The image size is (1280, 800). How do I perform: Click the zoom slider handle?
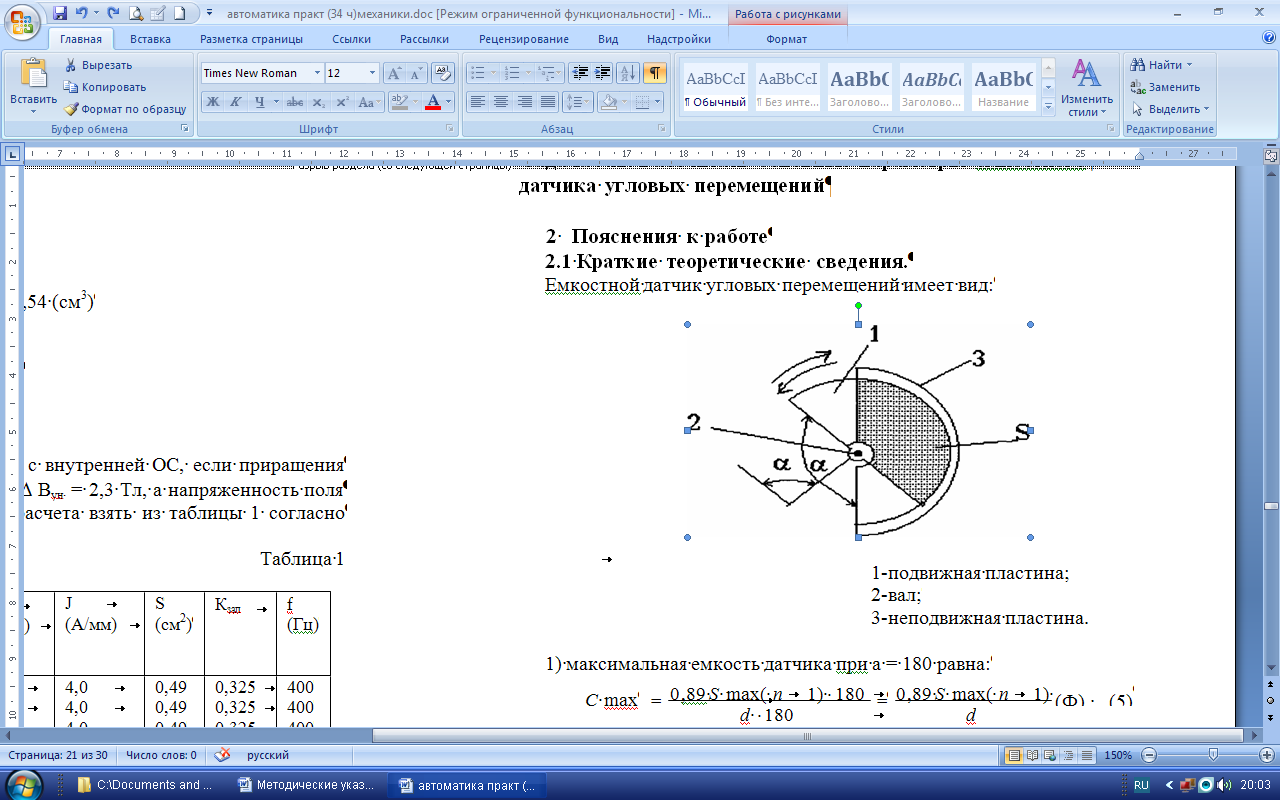(x=1213, y=755)
